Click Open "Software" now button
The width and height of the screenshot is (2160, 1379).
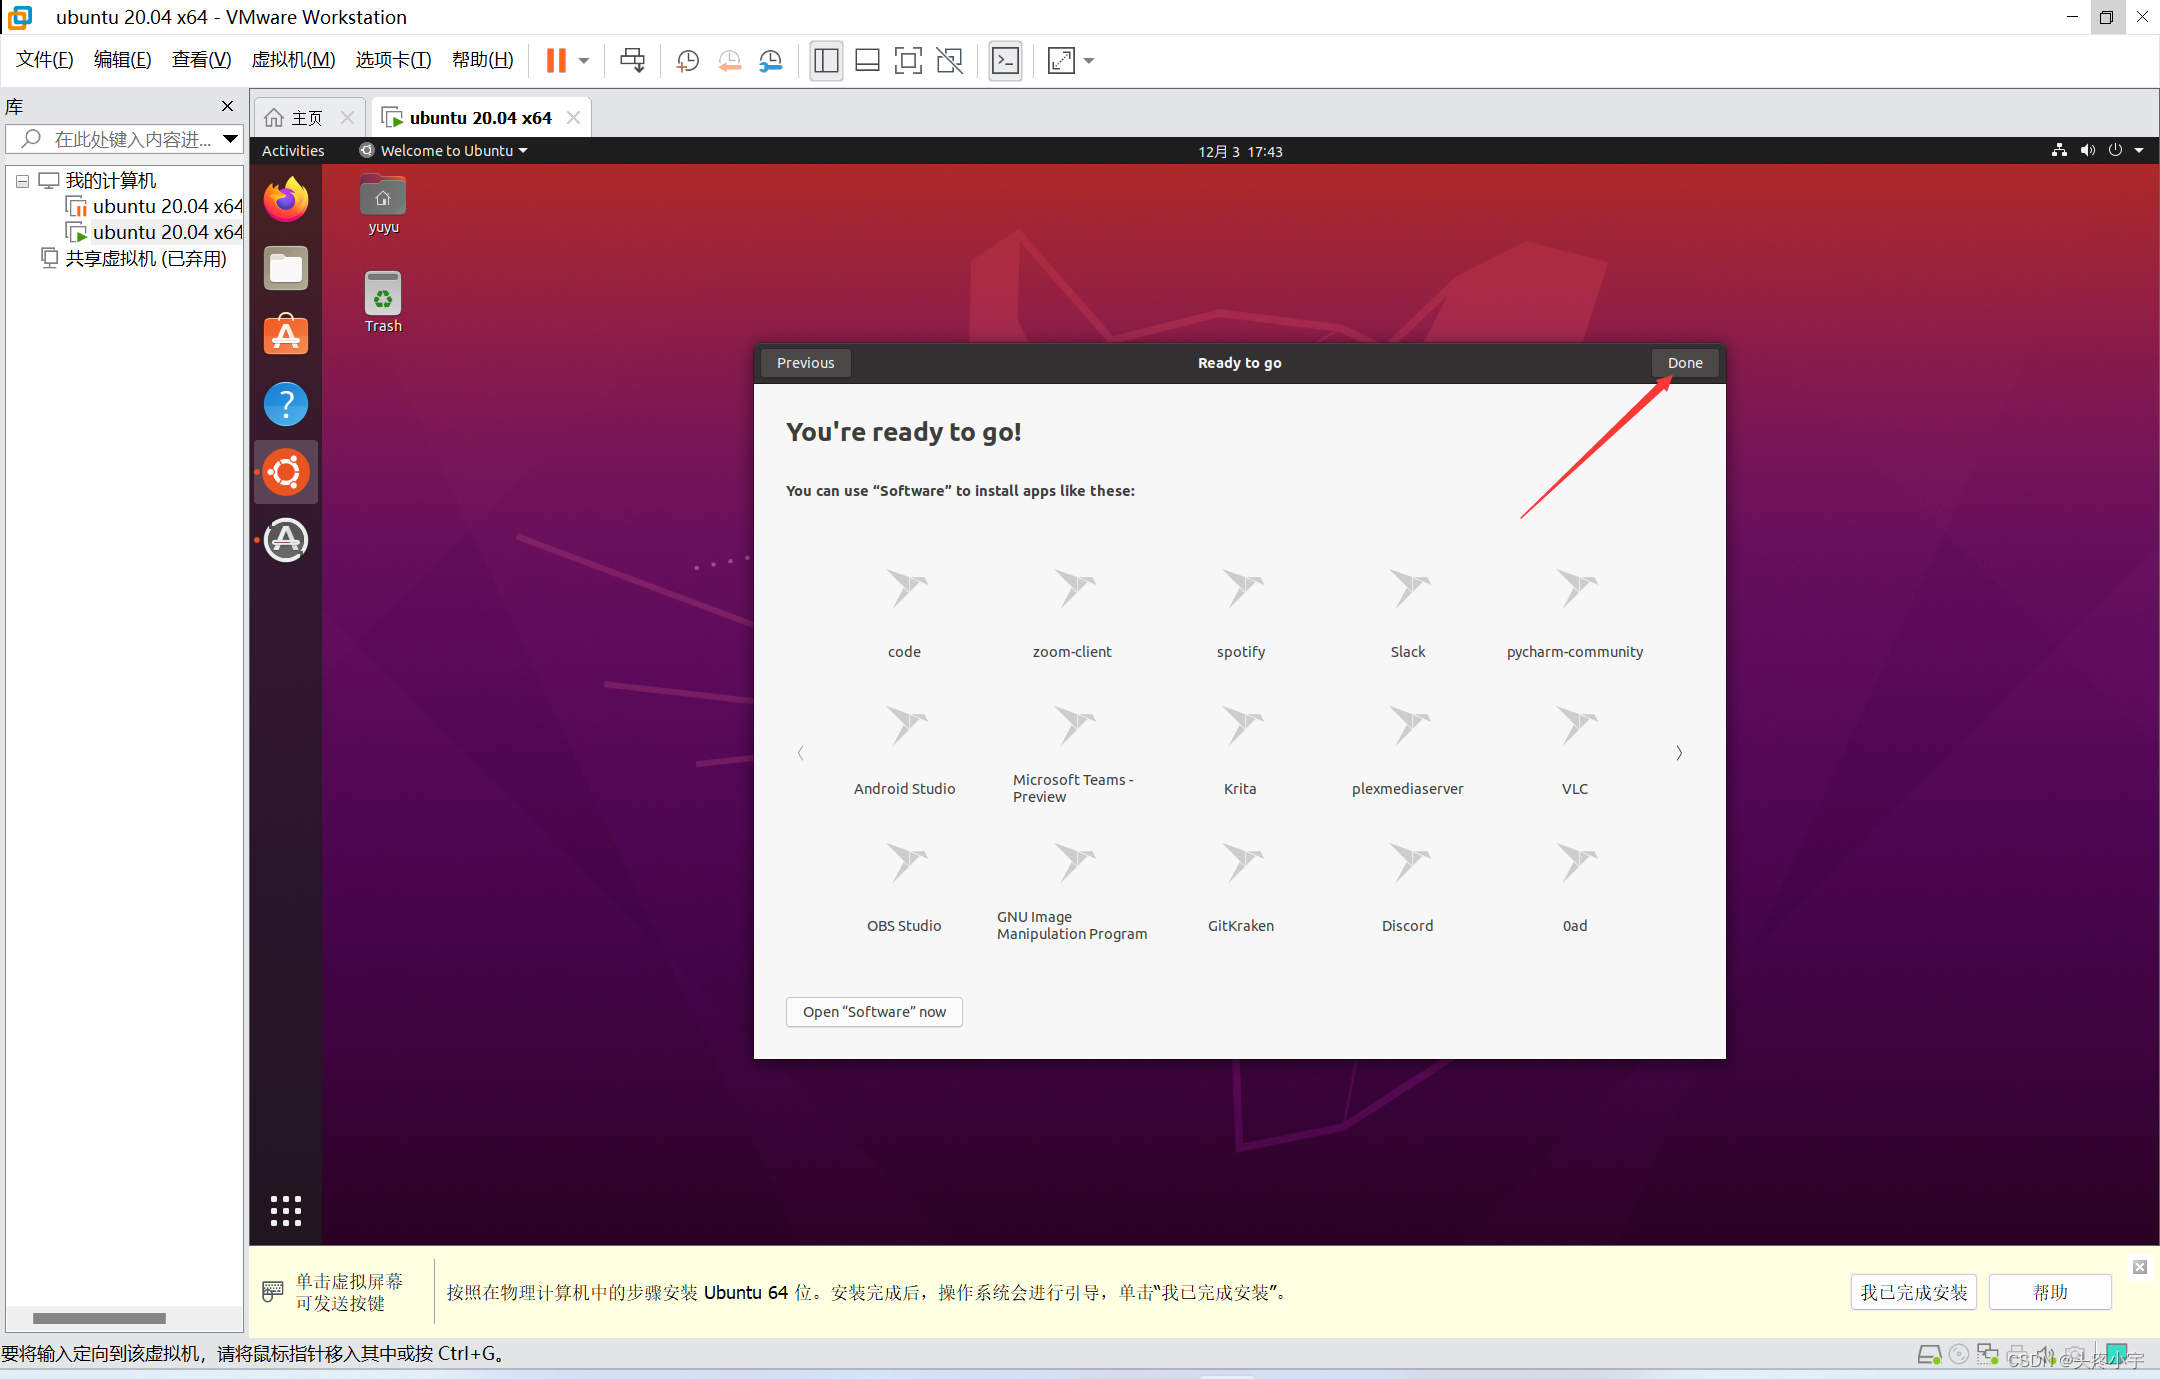tap(874, 1012)
